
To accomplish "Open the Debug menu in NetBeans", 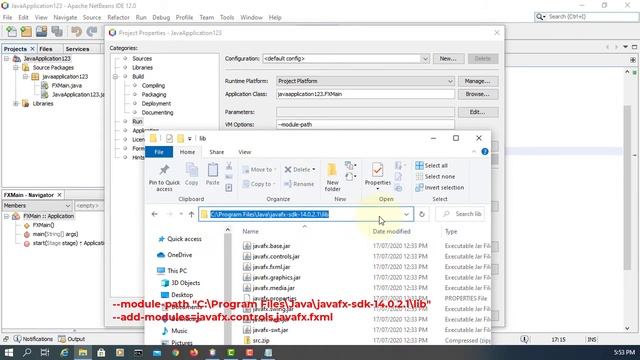I will click(x=161, y=18).
